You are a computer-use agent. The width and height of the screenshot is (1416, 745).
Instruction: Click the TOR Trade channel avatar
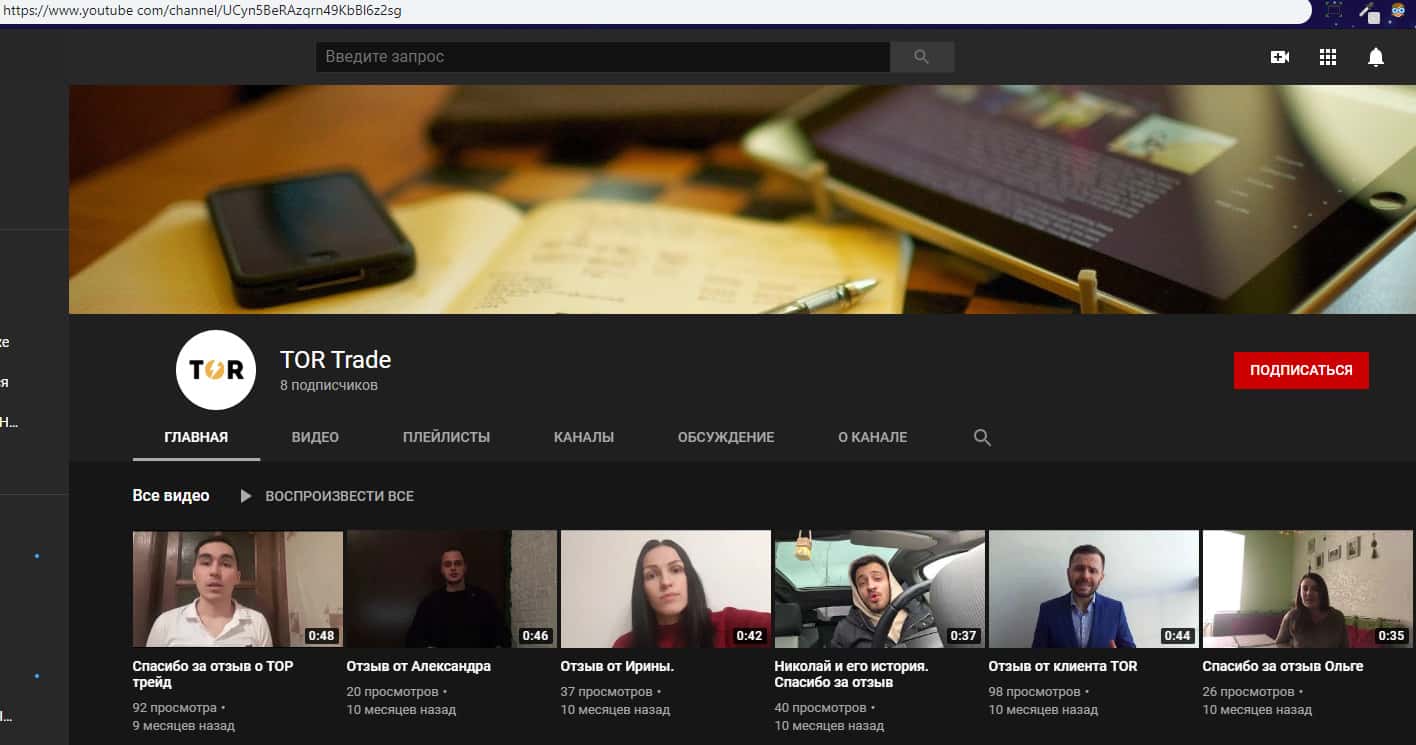(216, 370)
